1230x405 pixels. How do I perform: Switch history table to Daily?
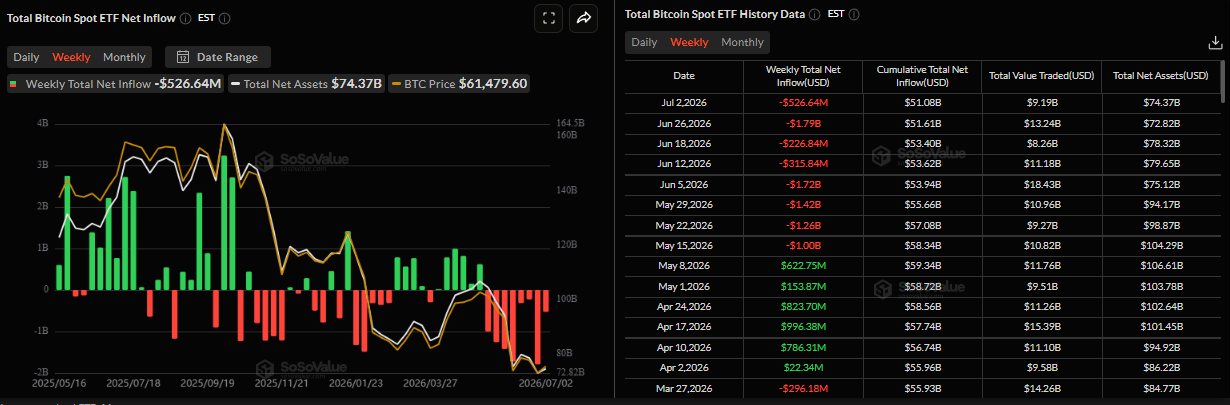644,42
